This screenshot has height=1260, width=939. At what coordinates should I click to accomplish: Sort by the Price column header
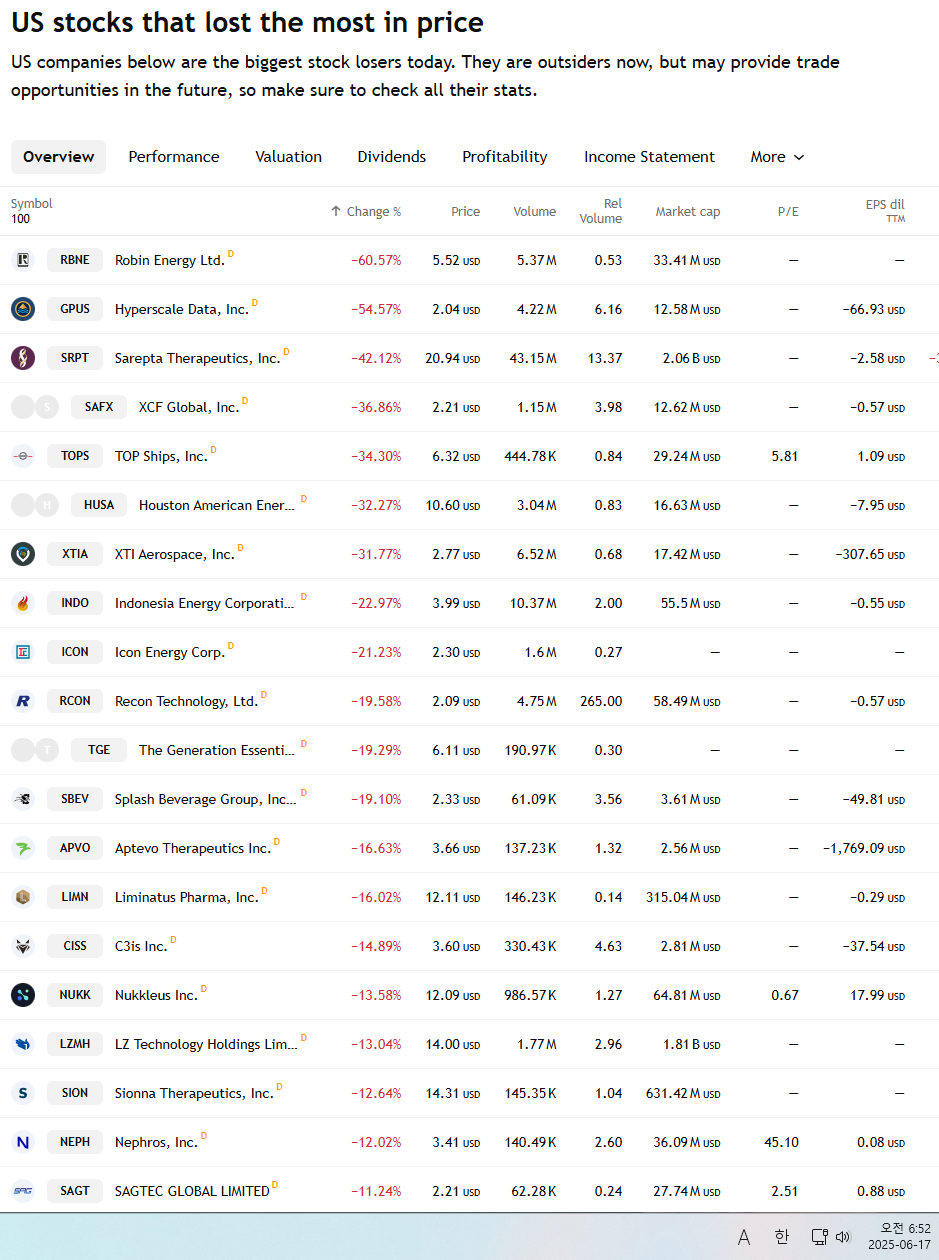click(465, 211)
